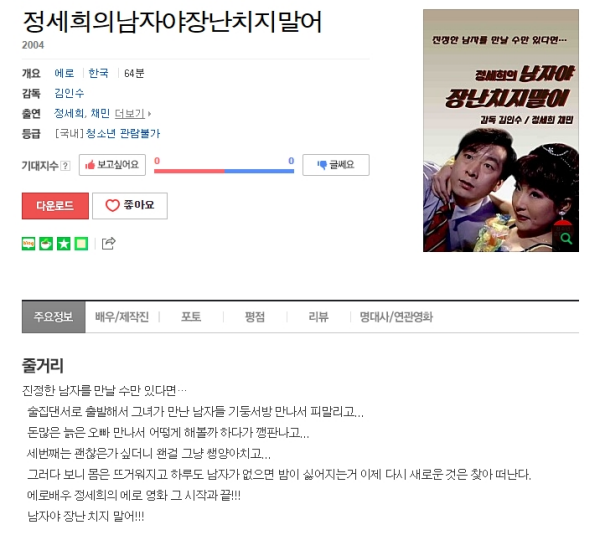Screen dimensions: 600x535
Task: Open the 명대사/연관영화 tab
Action: (396, 317)
